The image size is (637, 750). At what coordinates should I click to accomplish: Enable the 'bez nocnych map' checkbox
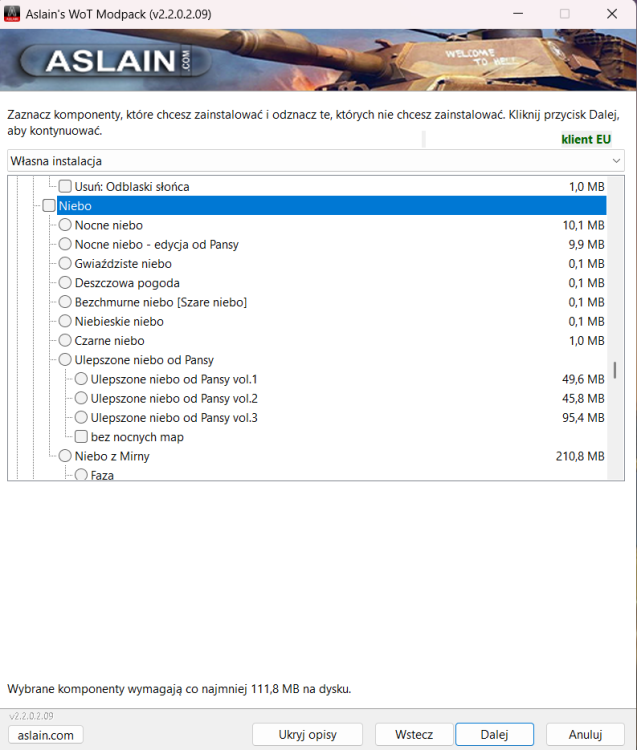click(81, 437)
